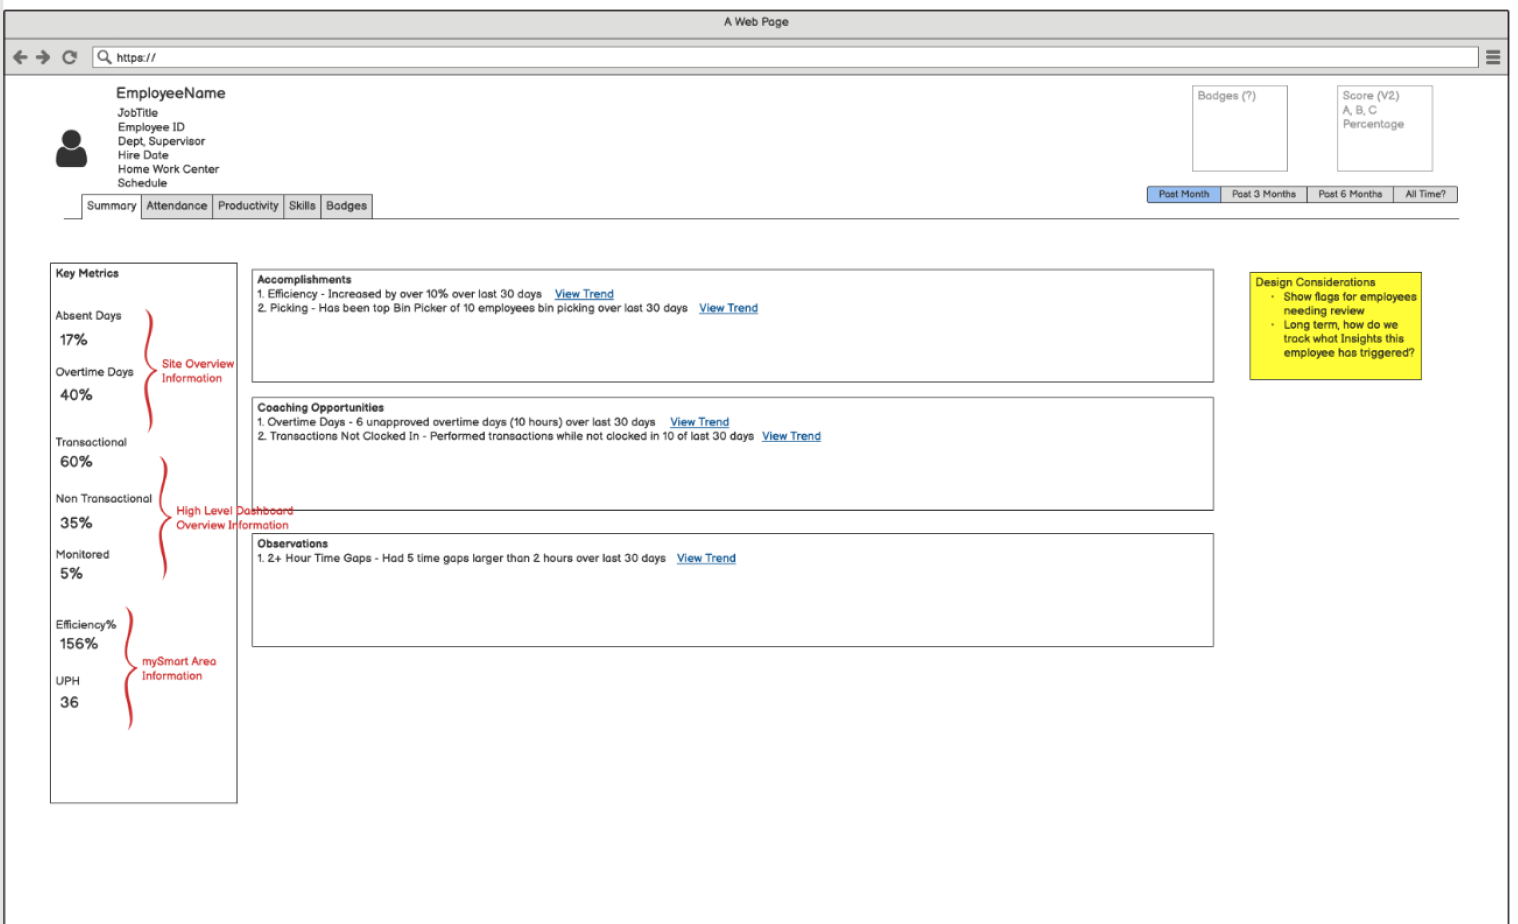Select the Skills tab
The width and height of the screenshot is (1518, 924).
[x=302, y=206]
